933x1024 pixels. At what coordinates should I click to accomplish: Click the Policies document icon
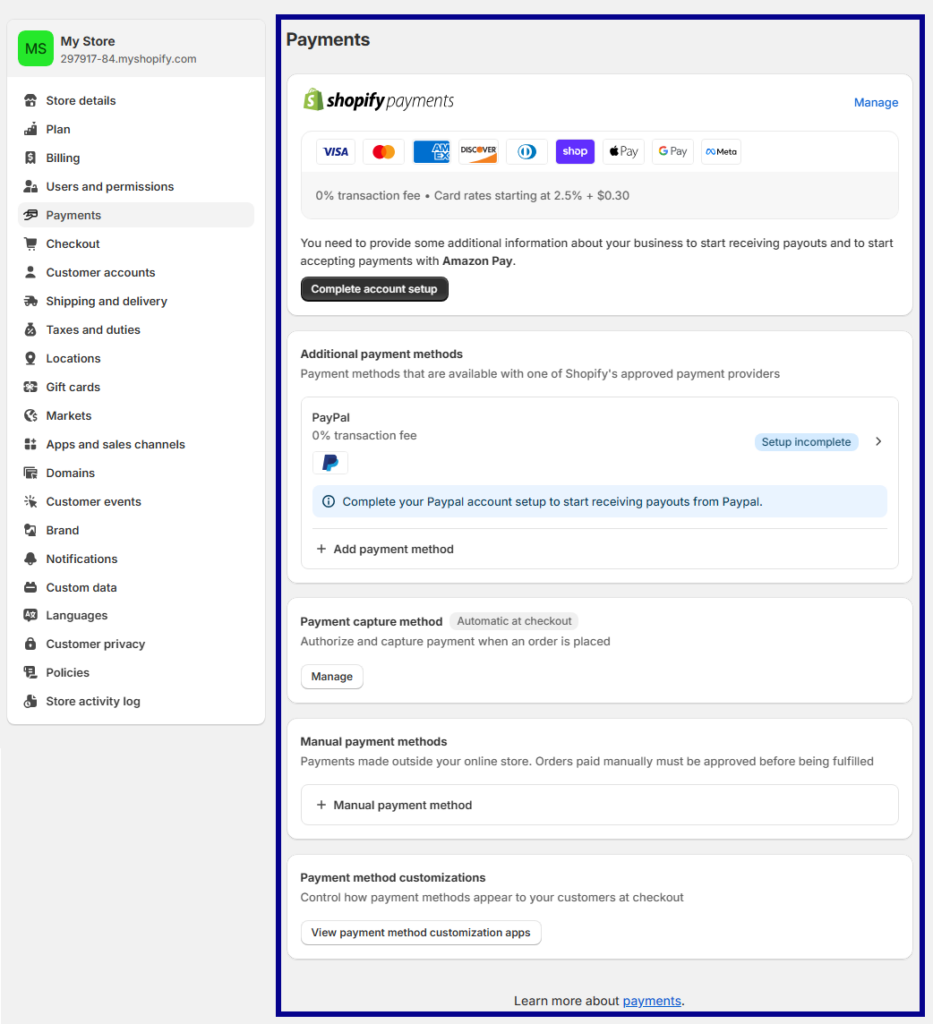[x=30, y=672]
